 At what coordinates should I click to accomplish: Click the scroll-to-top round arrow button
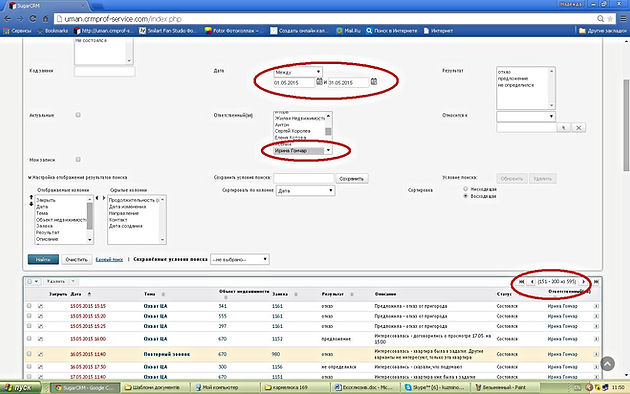[x=608, y=363]
